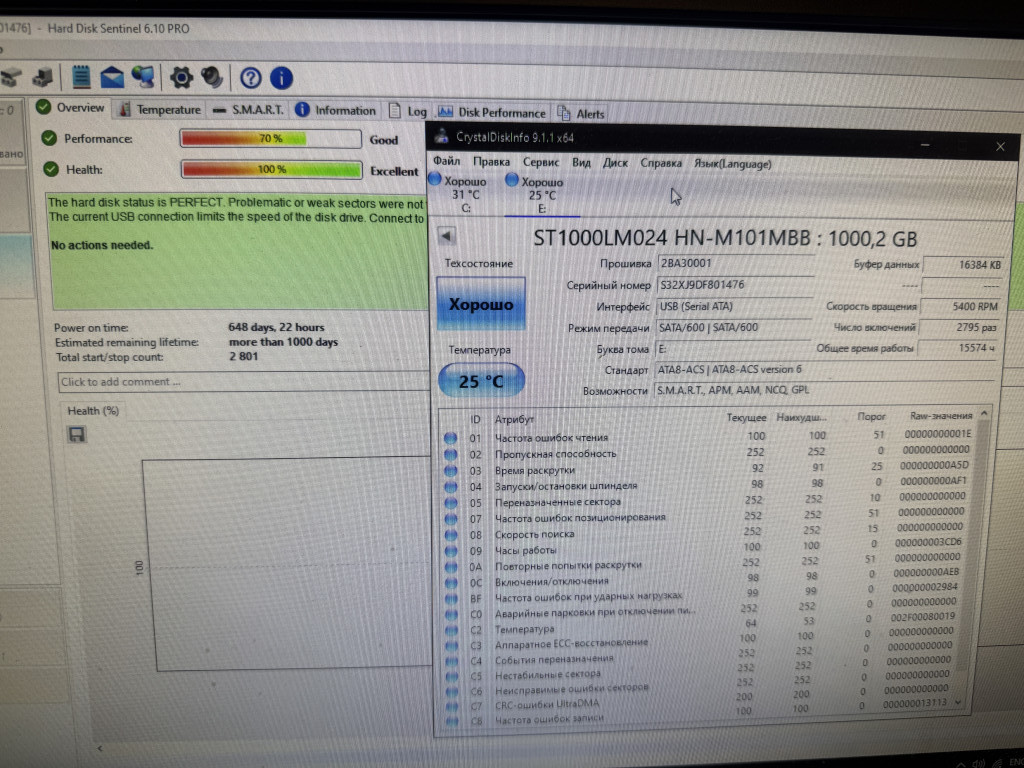Click the globe network monitor toolbar icon
Screen dimensions: 1024x768
(143, 77)
